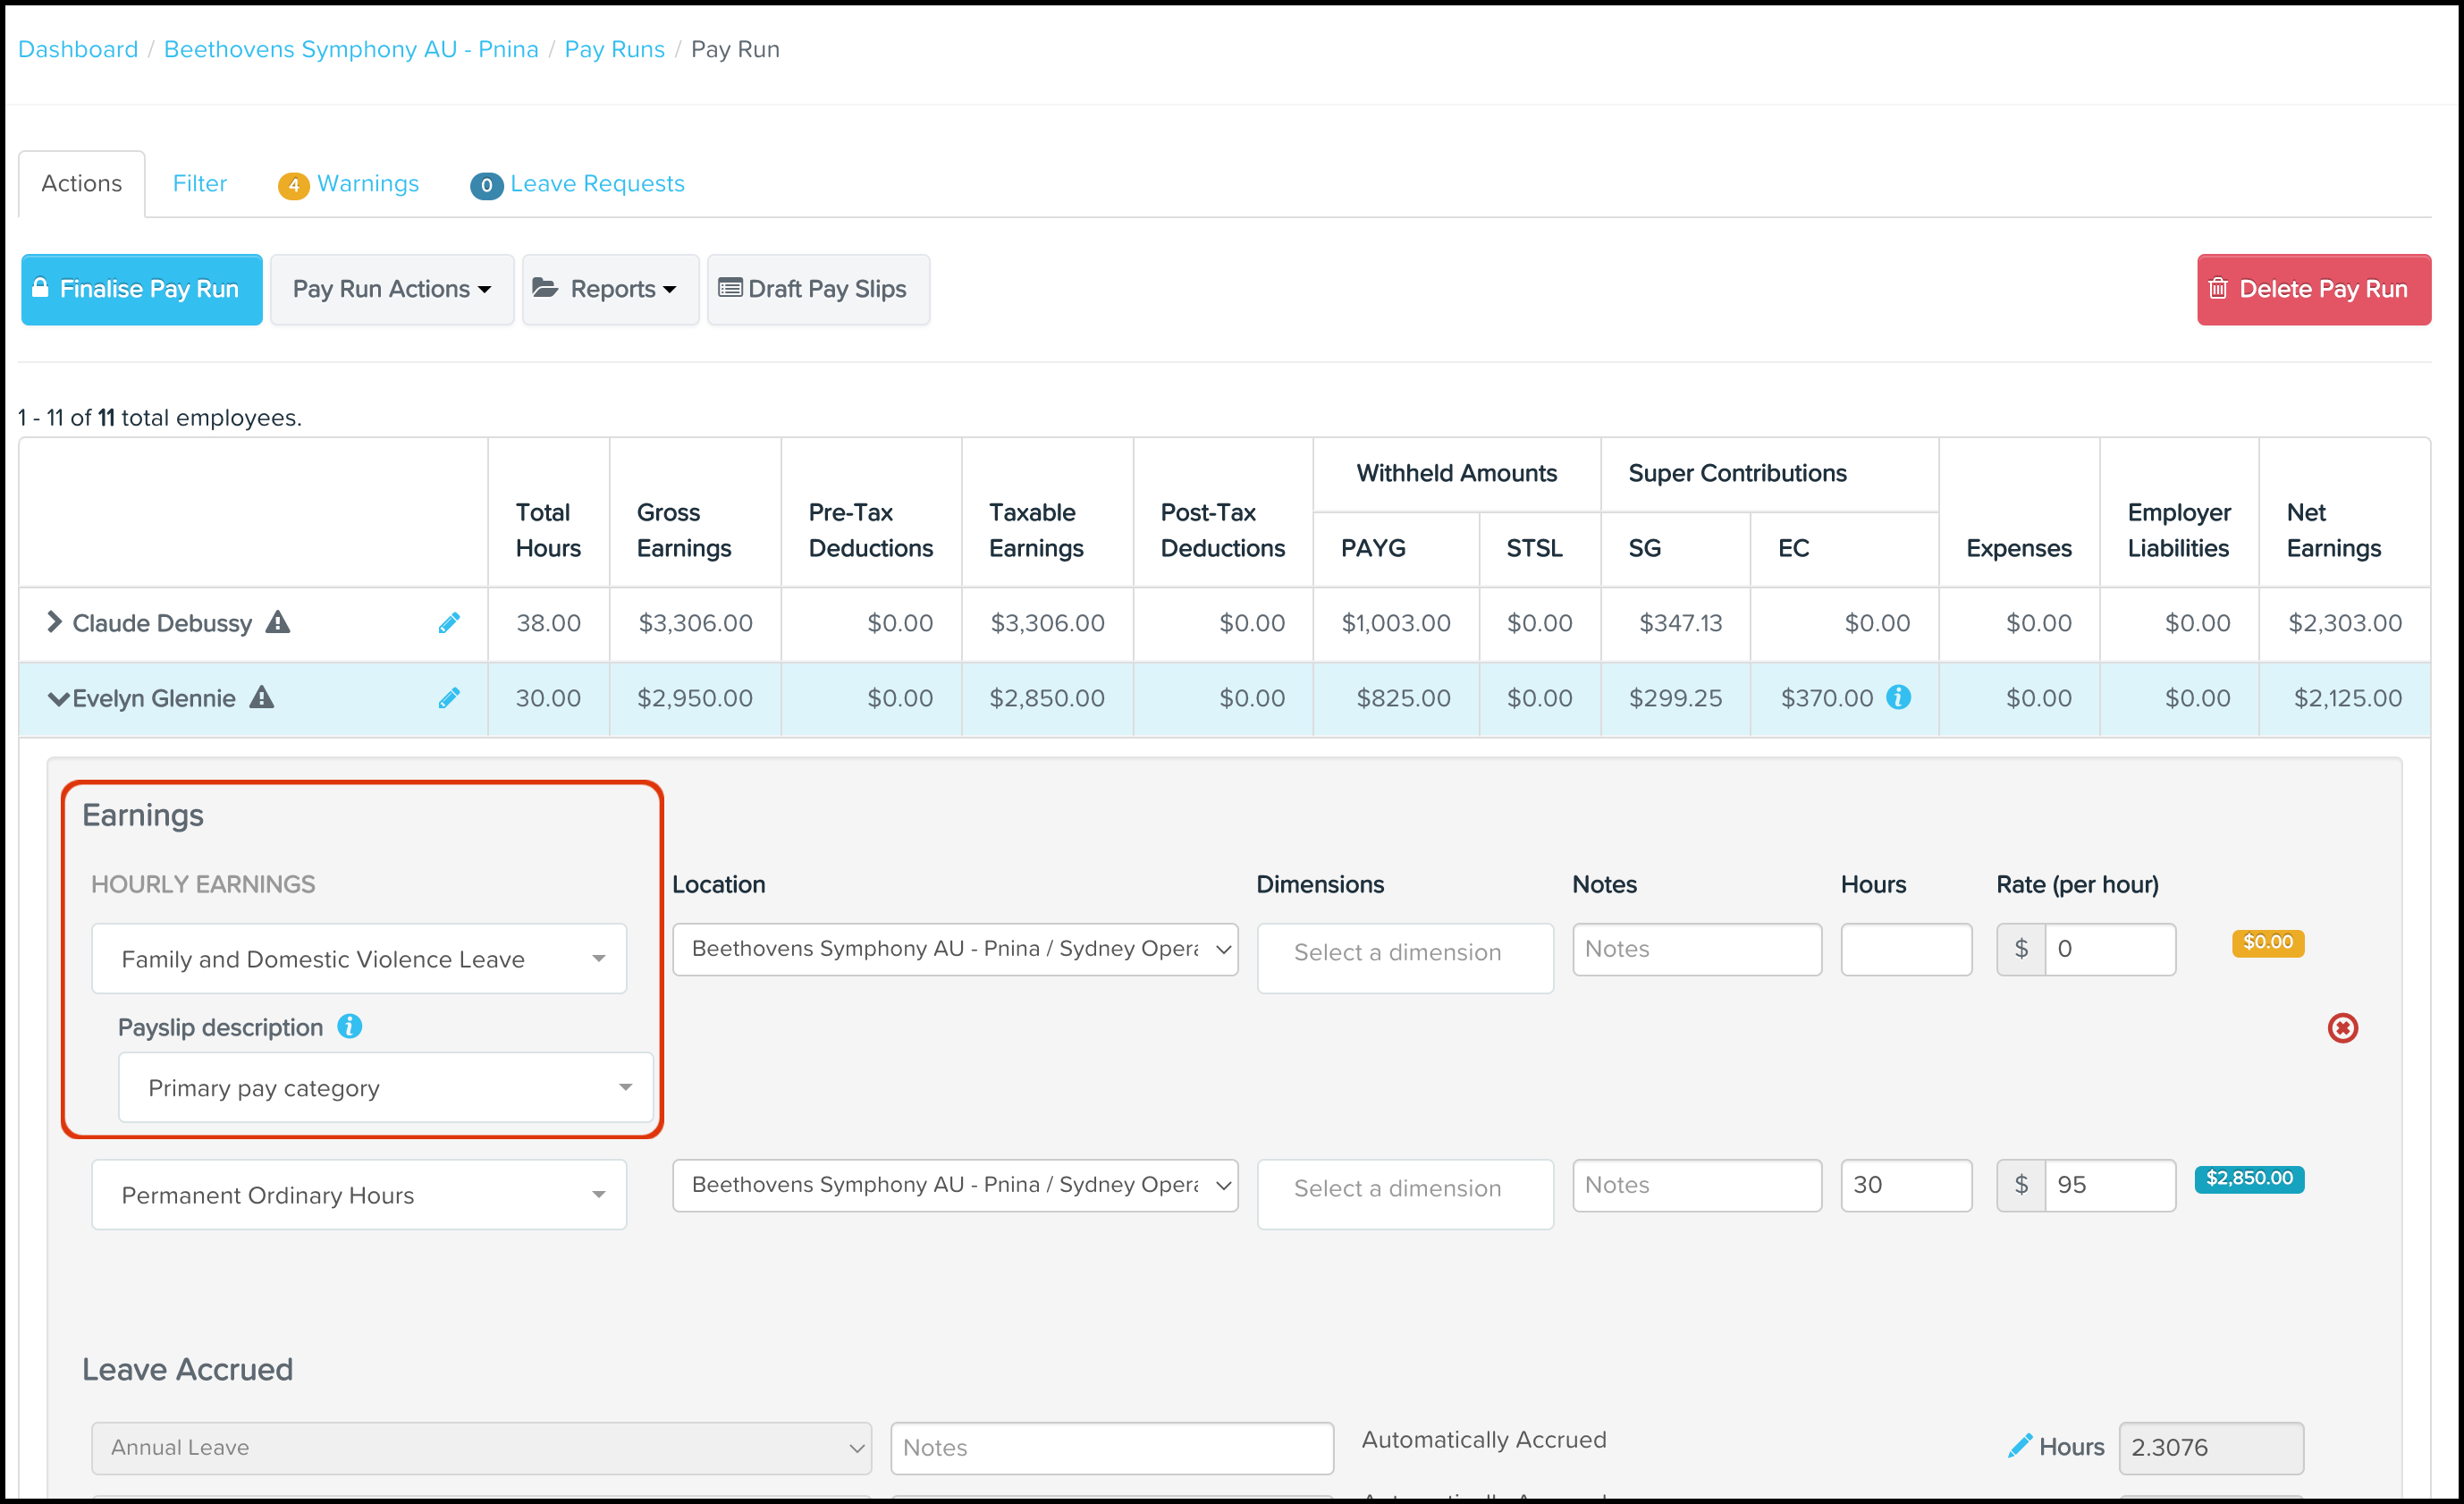Image resolution: width=2464 pixels, height=1504 pixels.
Task: Click the warning triangle beside Evelyn Glennie
Action: (262, 697)
